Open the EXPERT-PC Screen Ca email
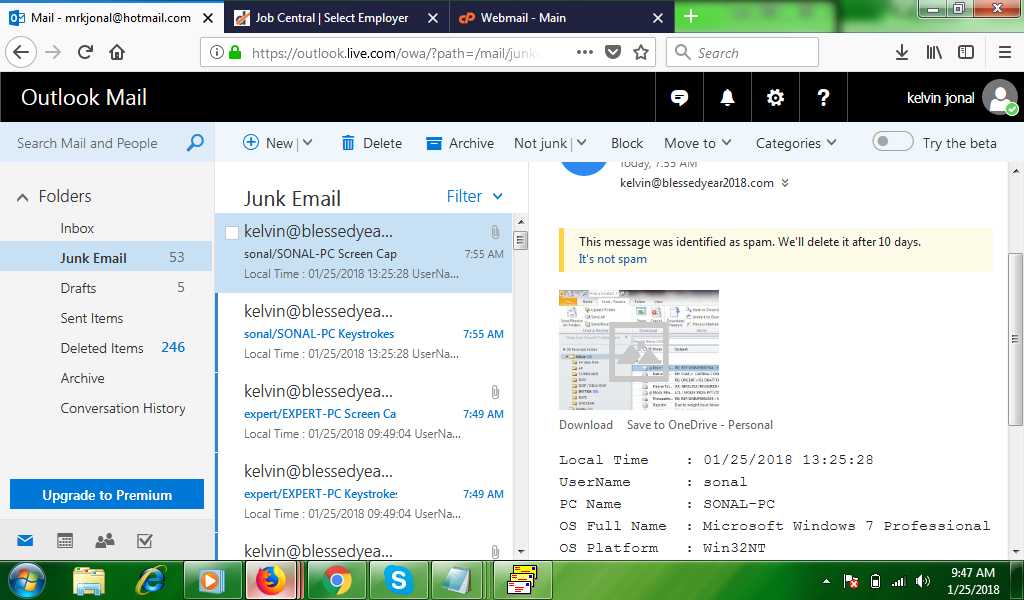Screen dimensions: 1024x600 coord(364,413)
